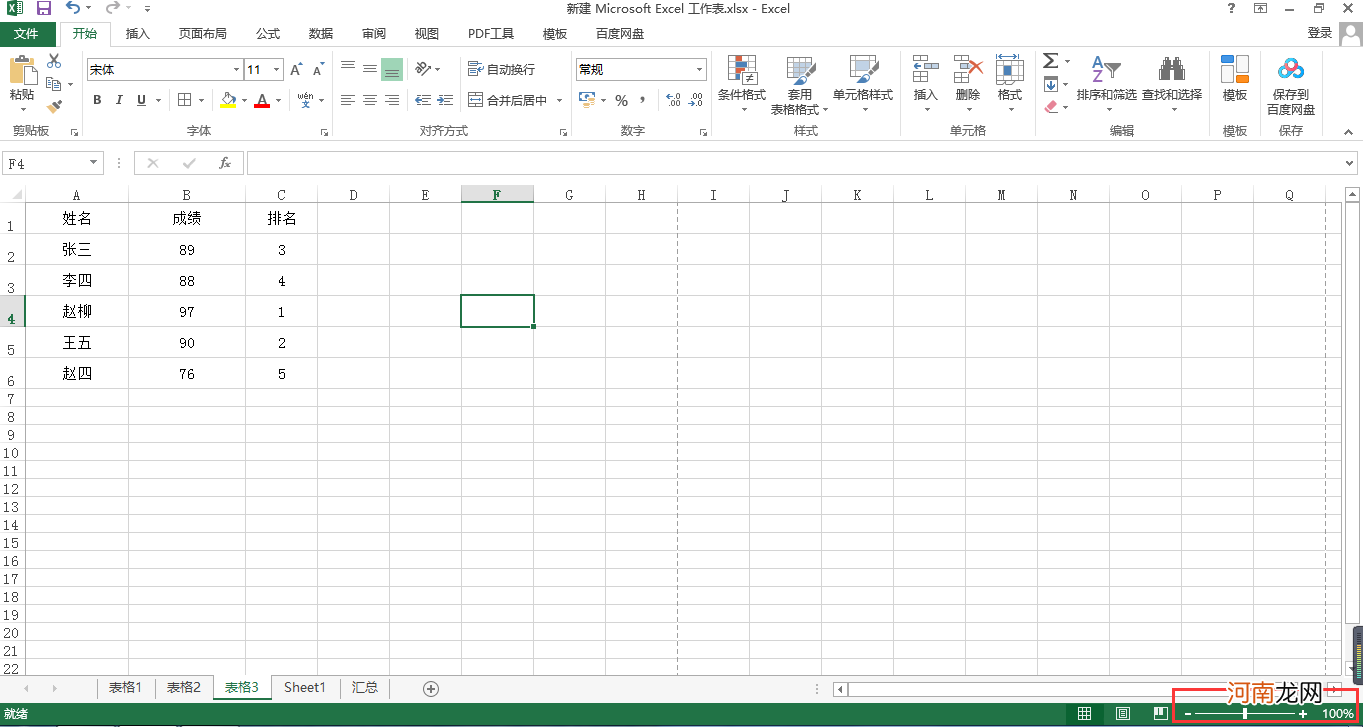The height and width of the screenshot is (727, 1363).
Task: Decrease font size with smaller A icon
Action: (318, 70)
